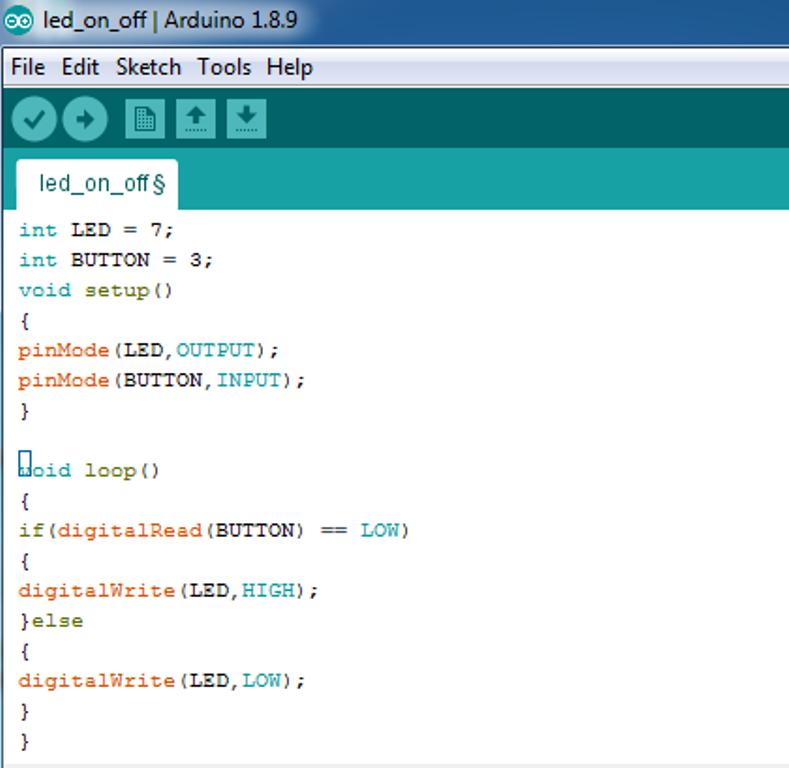Click the Arduino logo in title bar
The width and height of the screenshot is (789, 768).
[18, 21]
